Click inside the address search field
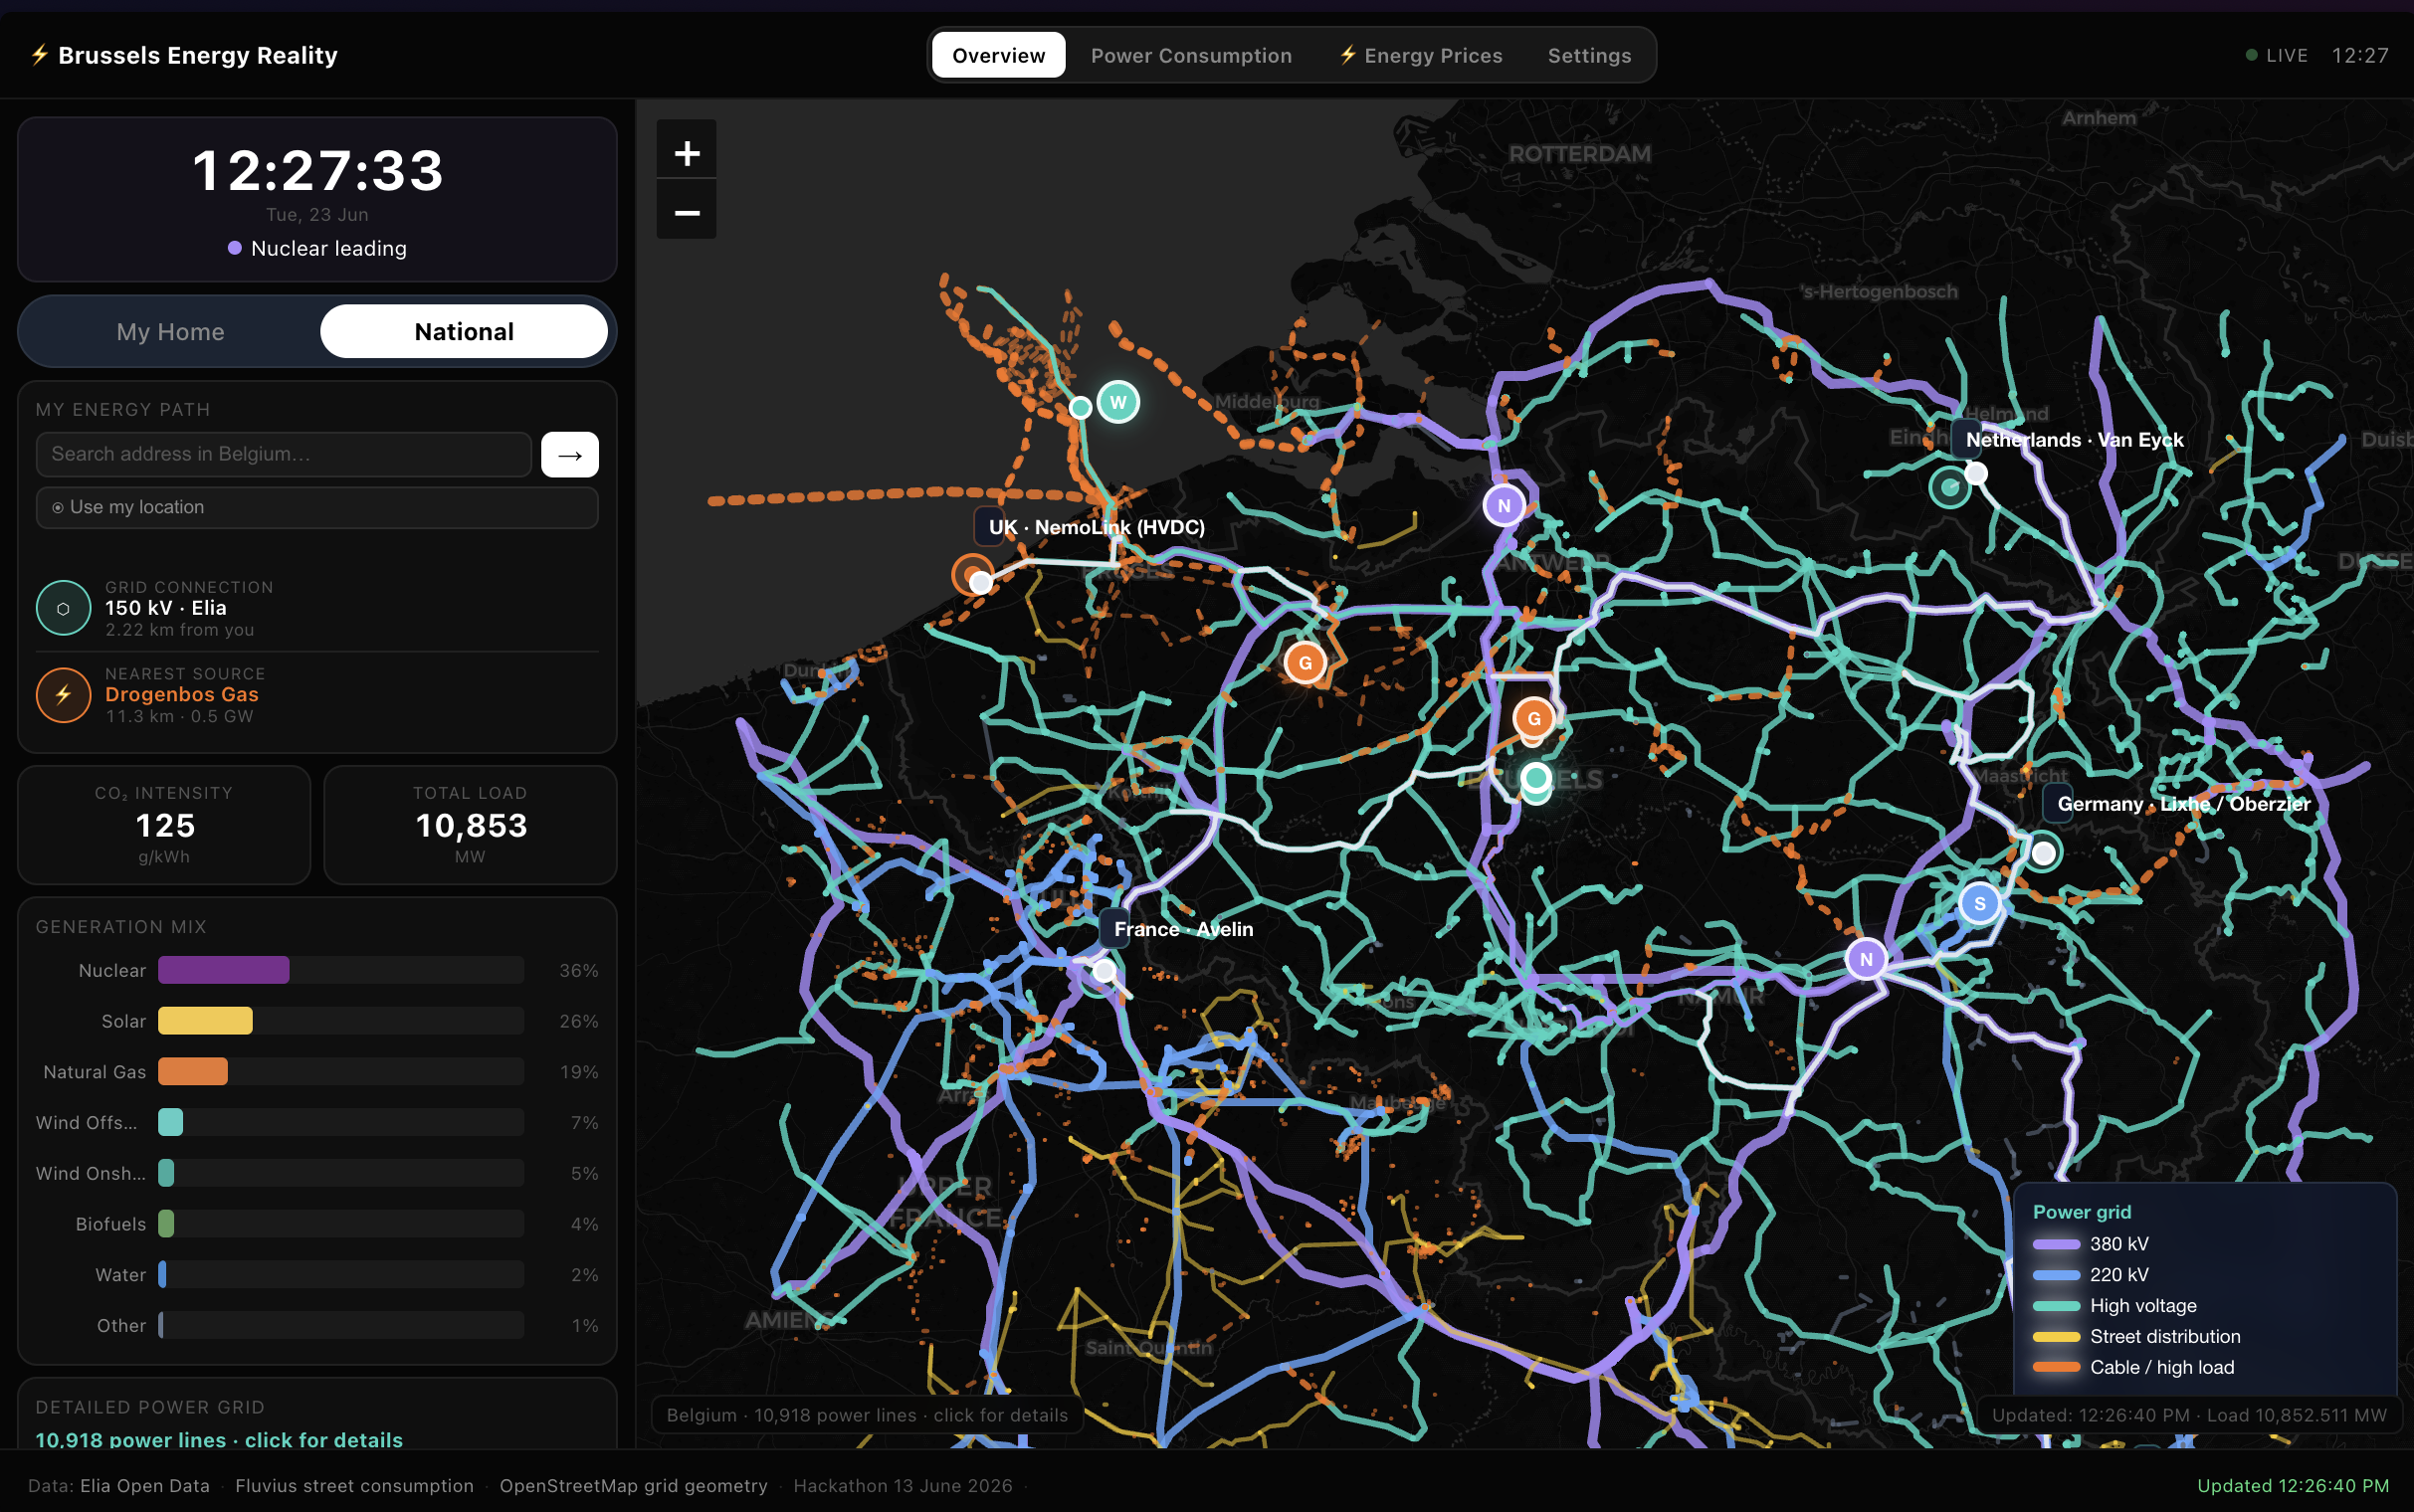Image resolution: width=2414 pixels, height=1512 pixels. coord(284,454)
